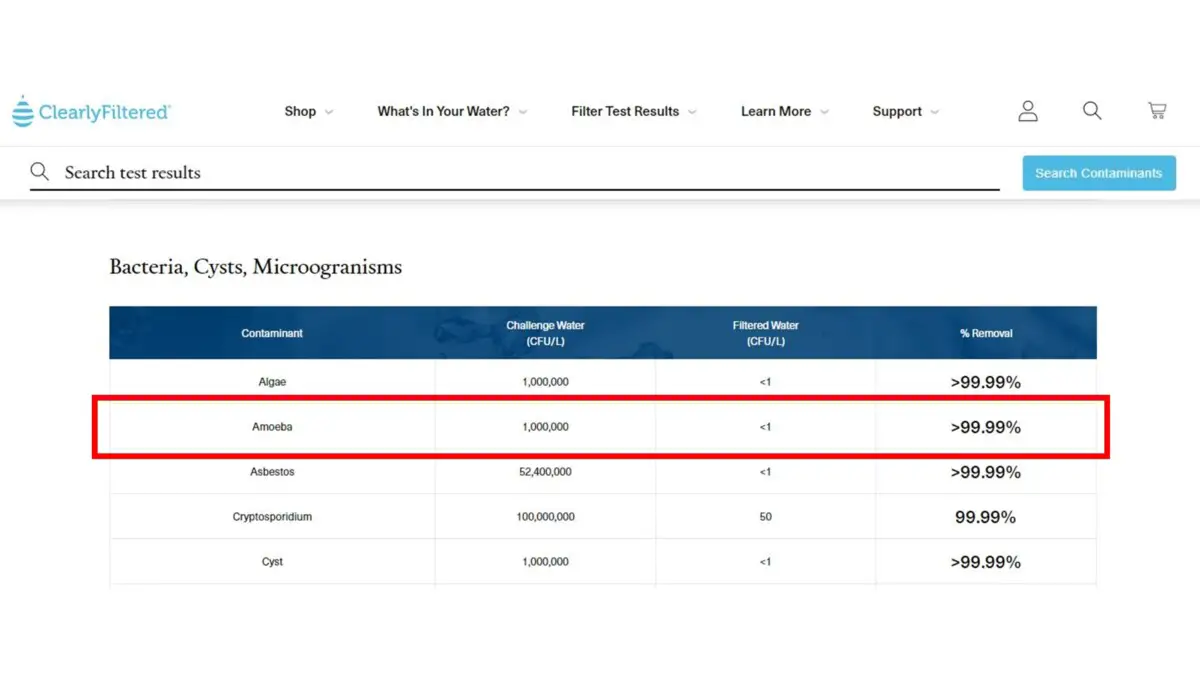Expand What's In Your Water? chevron
Image resolution: width=1200 pixels, height=675 pixels.
coord(523,112)
